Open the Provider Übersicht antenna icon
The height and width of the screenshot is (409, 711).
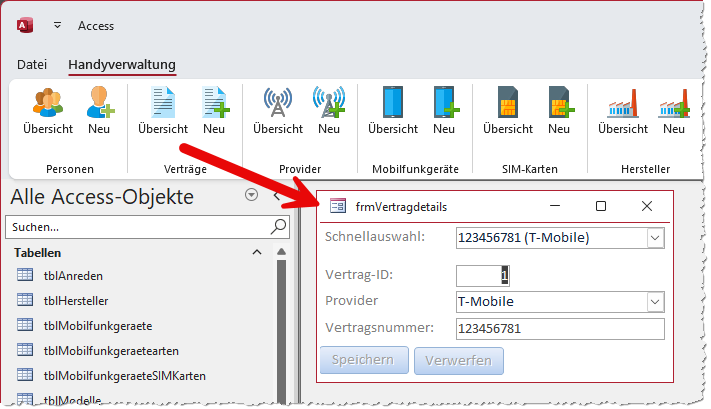click(x=278, y=102)
